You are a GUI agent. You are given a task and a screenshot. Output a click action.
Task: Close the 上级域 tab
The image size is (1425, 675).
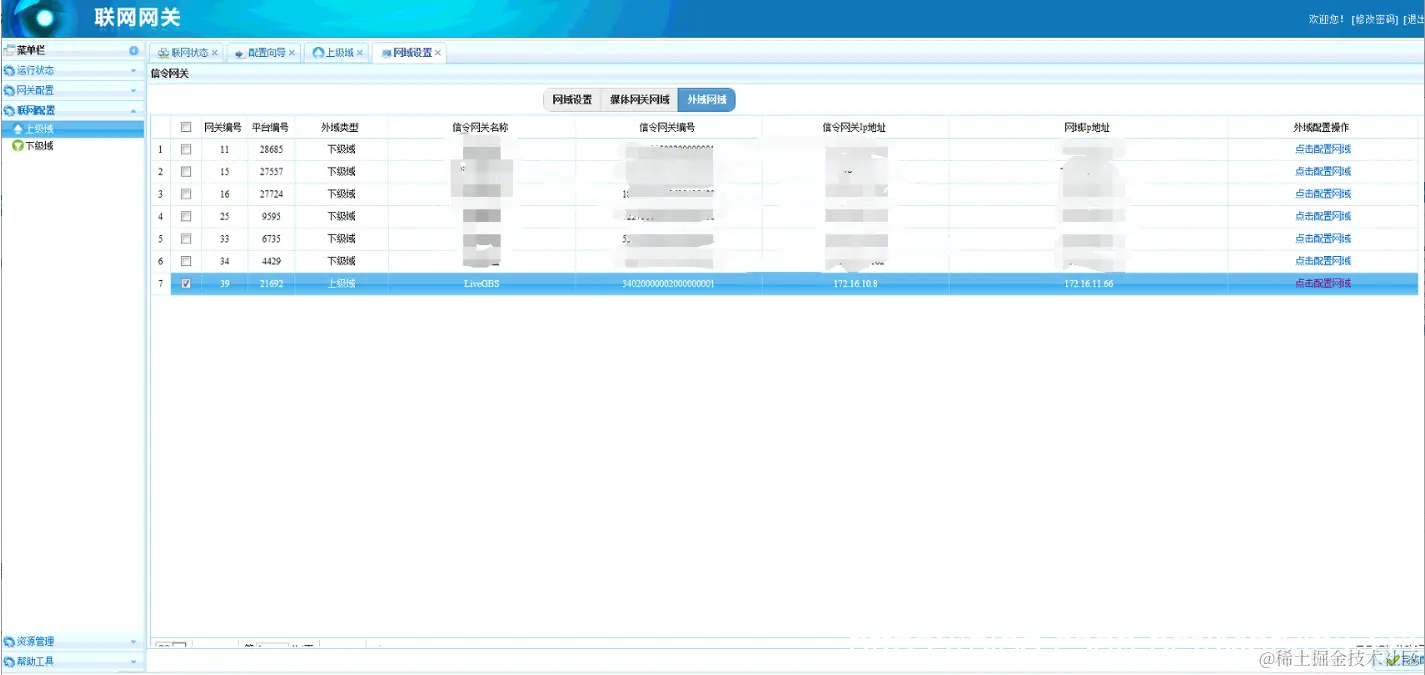click(360, 53)
